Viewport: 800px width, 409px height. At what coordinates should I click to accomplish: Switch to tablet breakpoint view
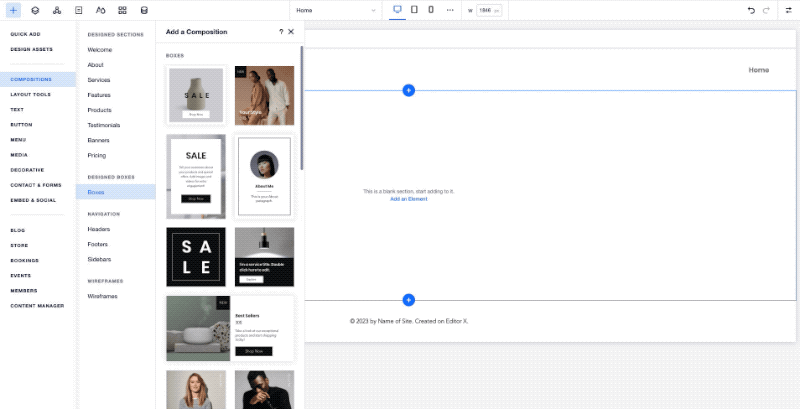pos(414,10)
